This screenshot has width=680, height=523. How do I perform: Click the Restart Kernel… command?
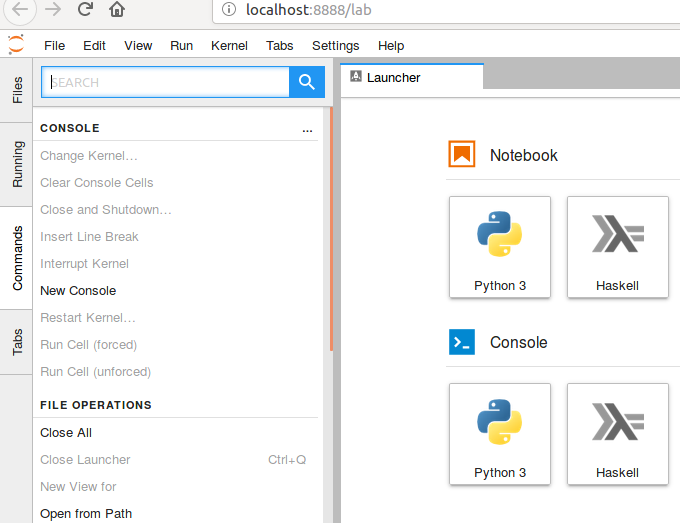pos(88,317)
